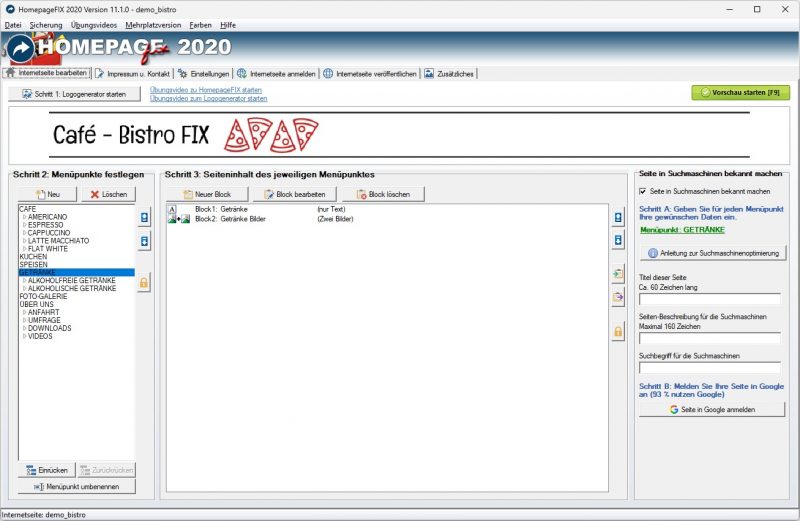This screenshot has height=521, width=800.
Task: Click the lock icon beside the menu list
Action: click(x=144, y=283)
